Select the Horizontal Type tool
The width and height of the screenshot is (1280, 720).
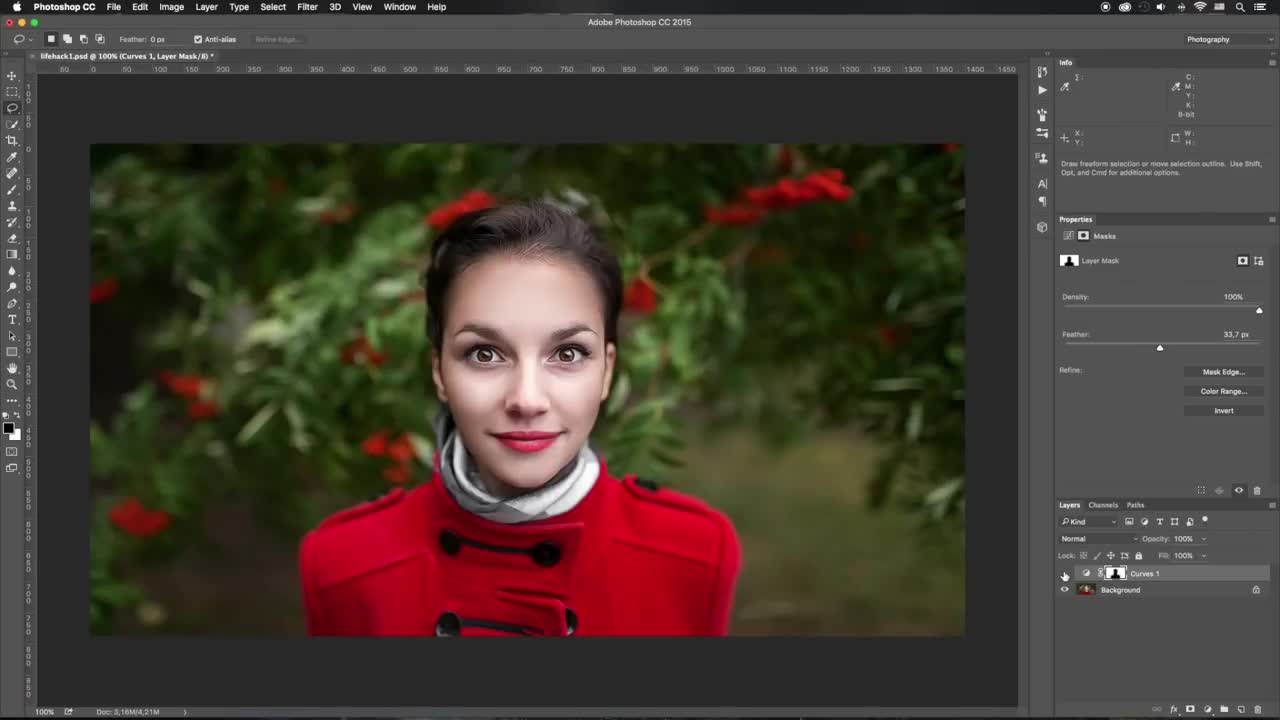12,320
